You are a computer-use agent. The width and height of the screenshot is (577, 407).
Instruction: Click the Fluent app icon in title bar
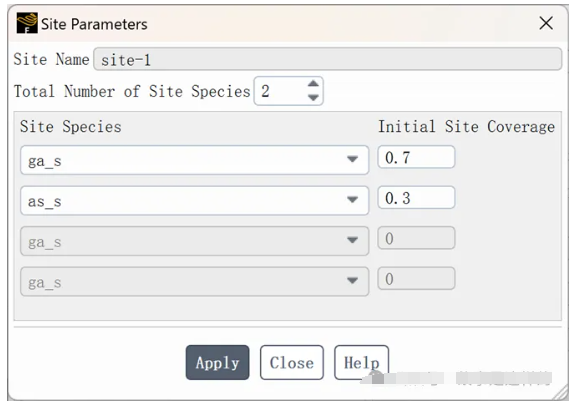27,23
